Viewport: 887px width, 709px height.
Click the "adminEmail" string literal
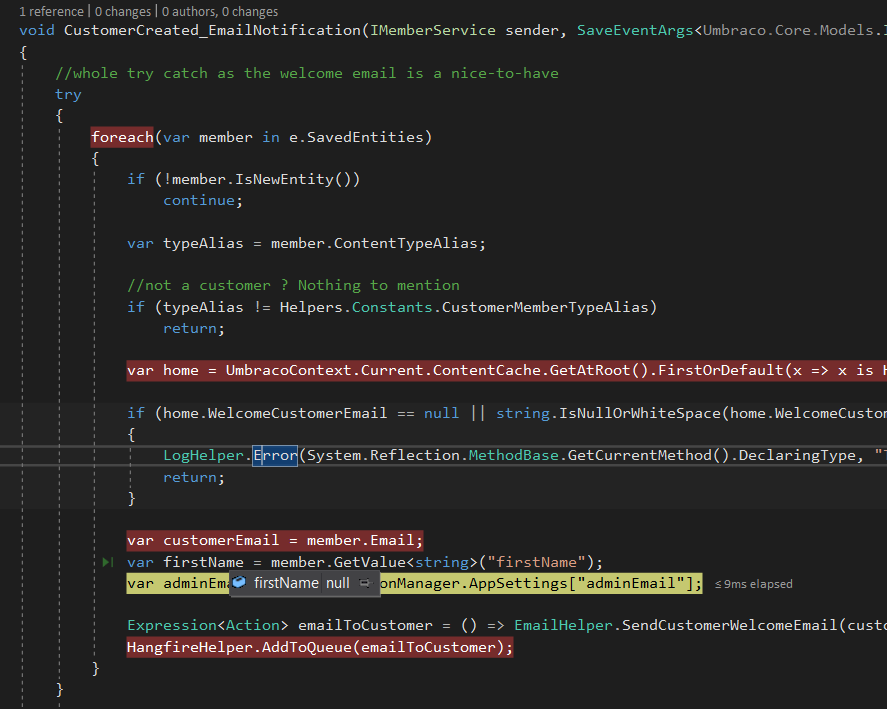click(631, 583)
